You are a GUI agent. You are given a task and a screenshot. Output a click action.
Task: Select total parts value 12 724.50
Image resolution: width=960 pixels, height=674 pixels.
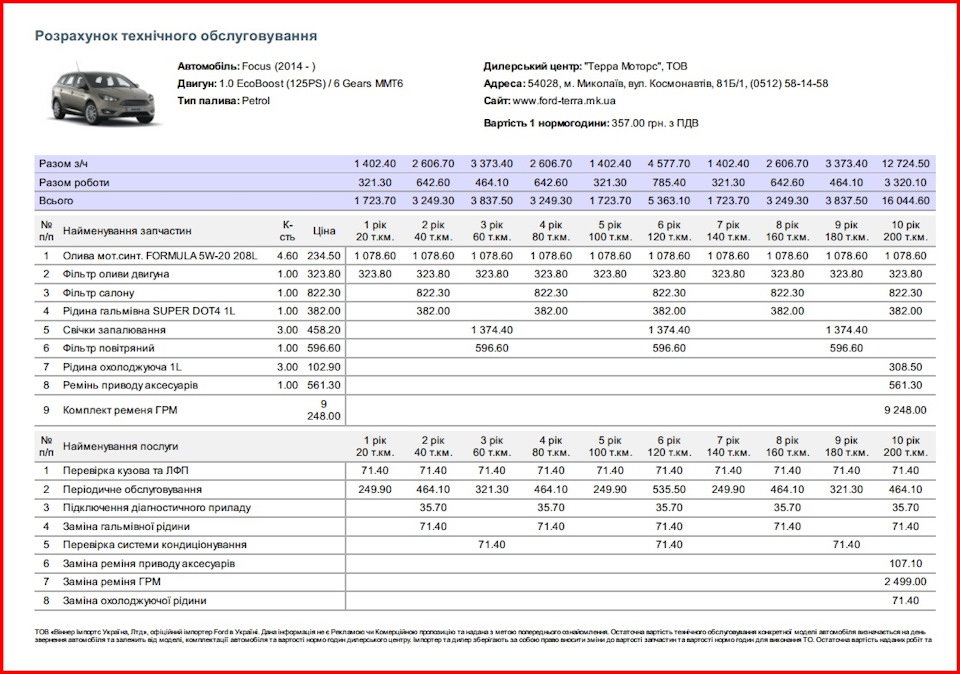(905, 163)
